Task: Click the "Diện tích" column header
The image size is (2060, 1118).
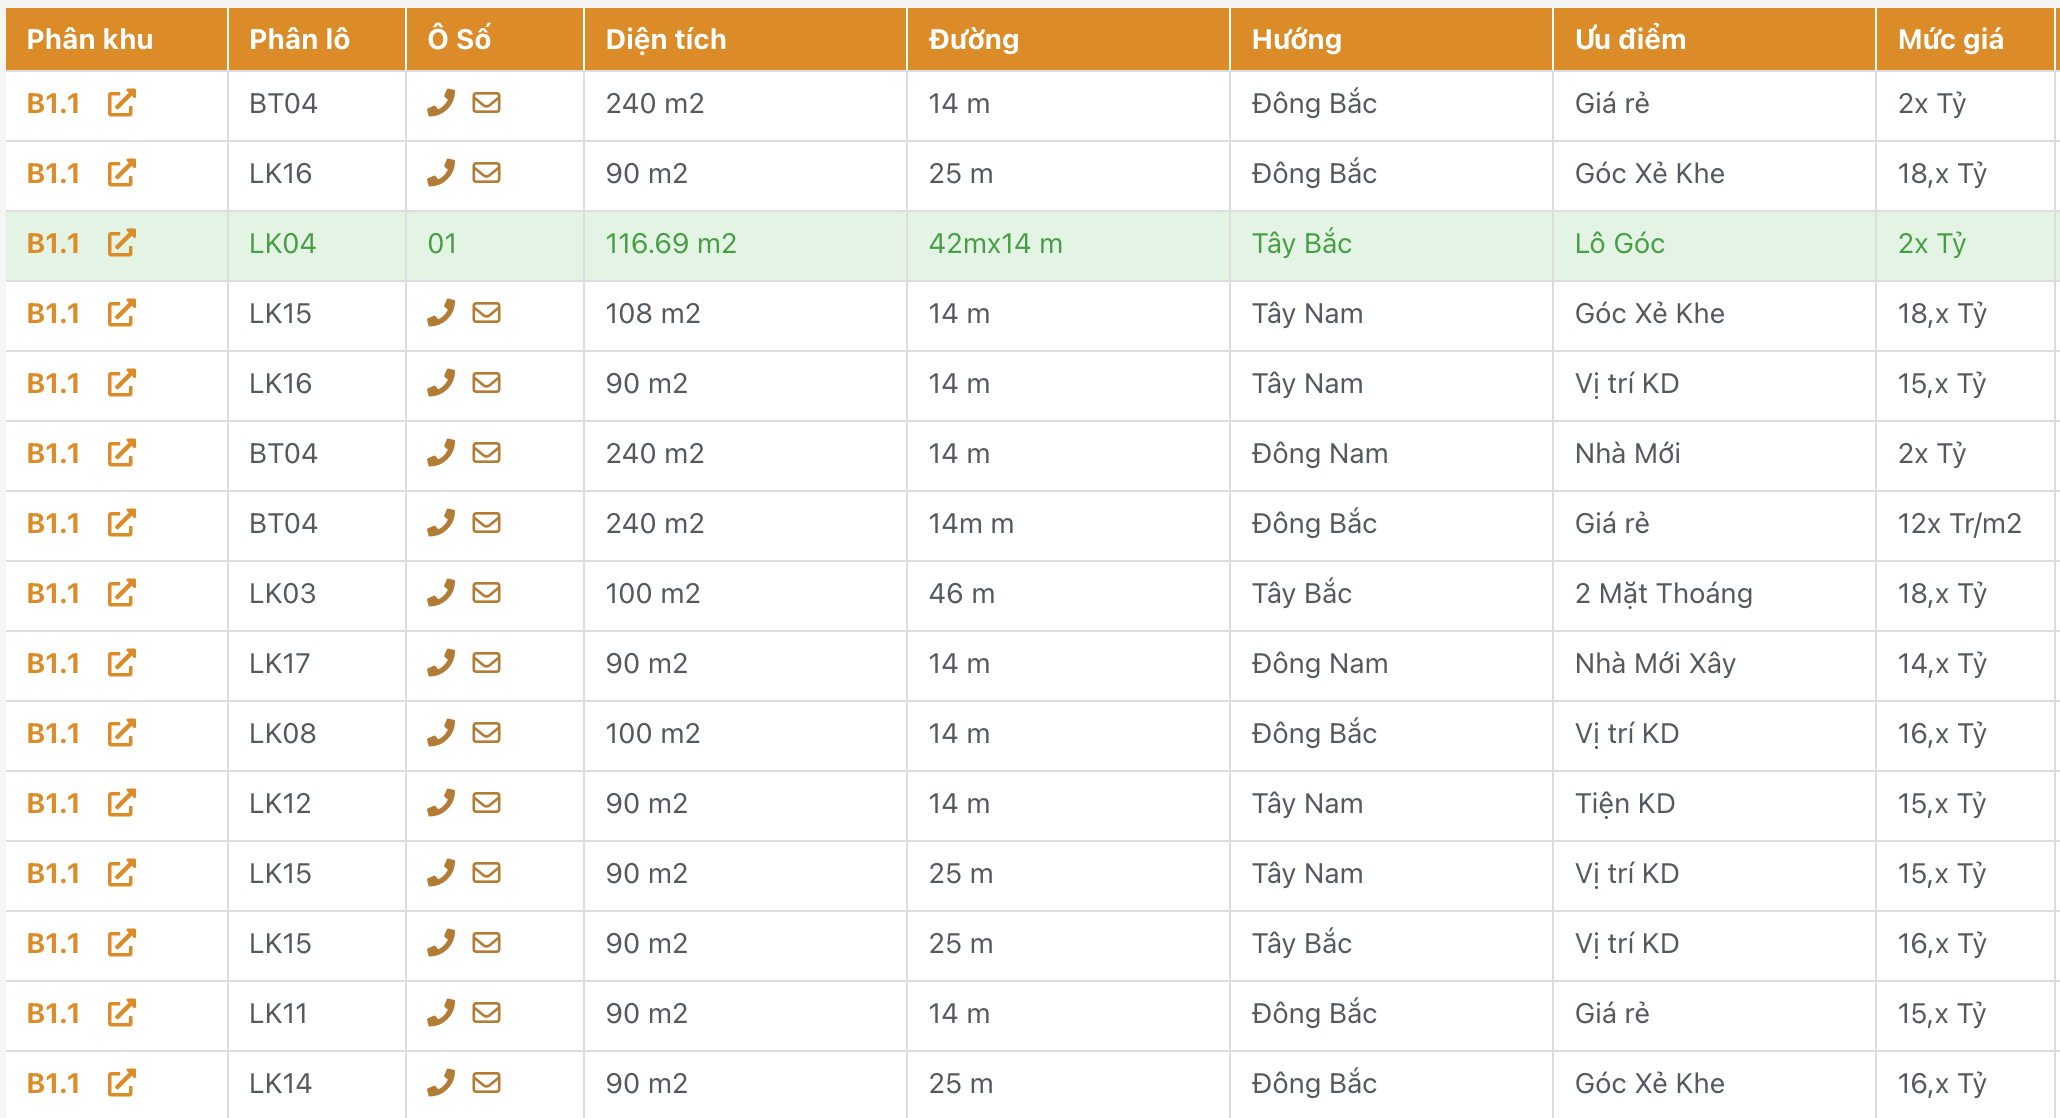Action: (x=666, y=39)
